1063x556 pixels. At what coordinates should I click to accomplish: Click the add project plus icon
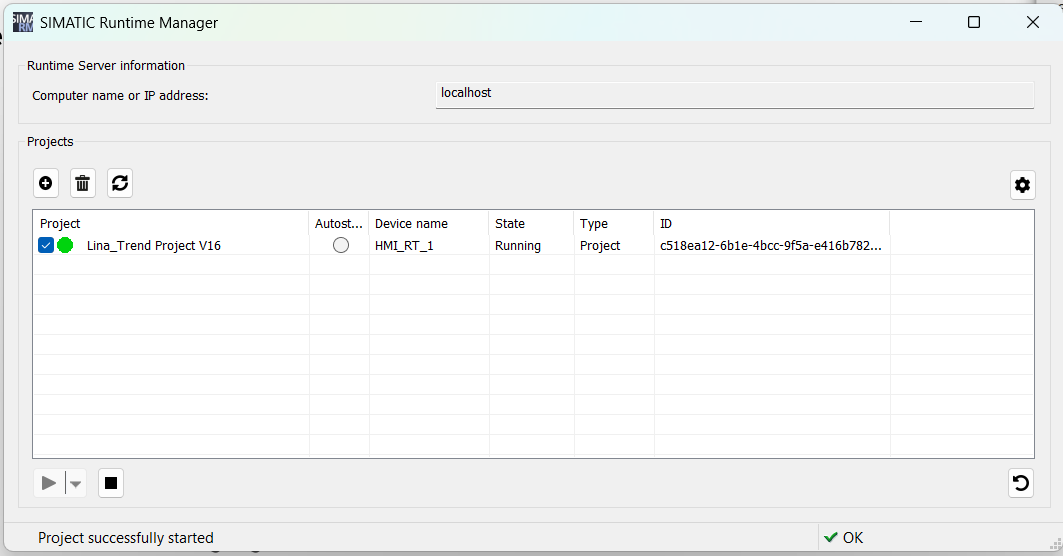pos(46,183)
